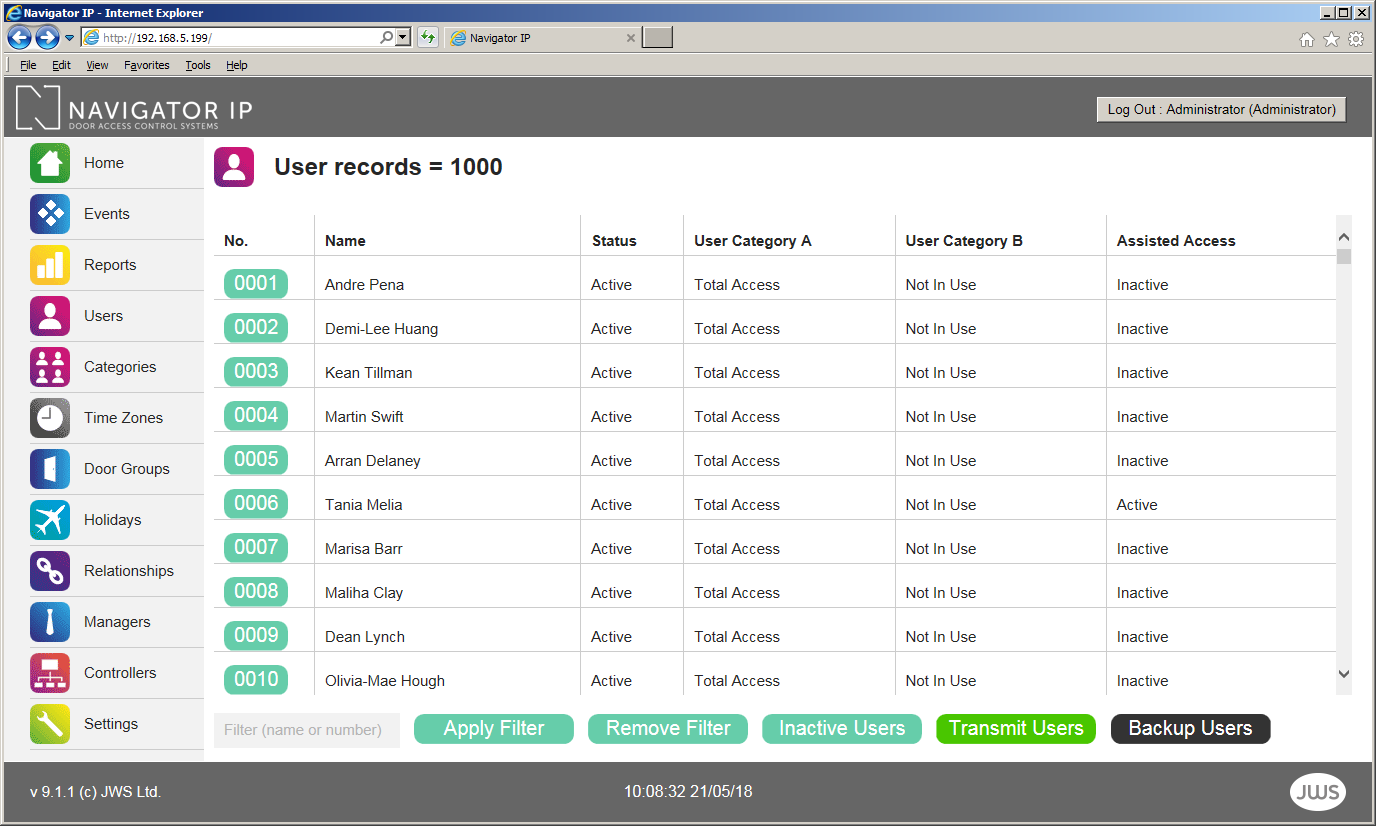Click scrollbar up arrow of user list
The height and width of the screenshot is (826, 1376).
[1344, 238]
